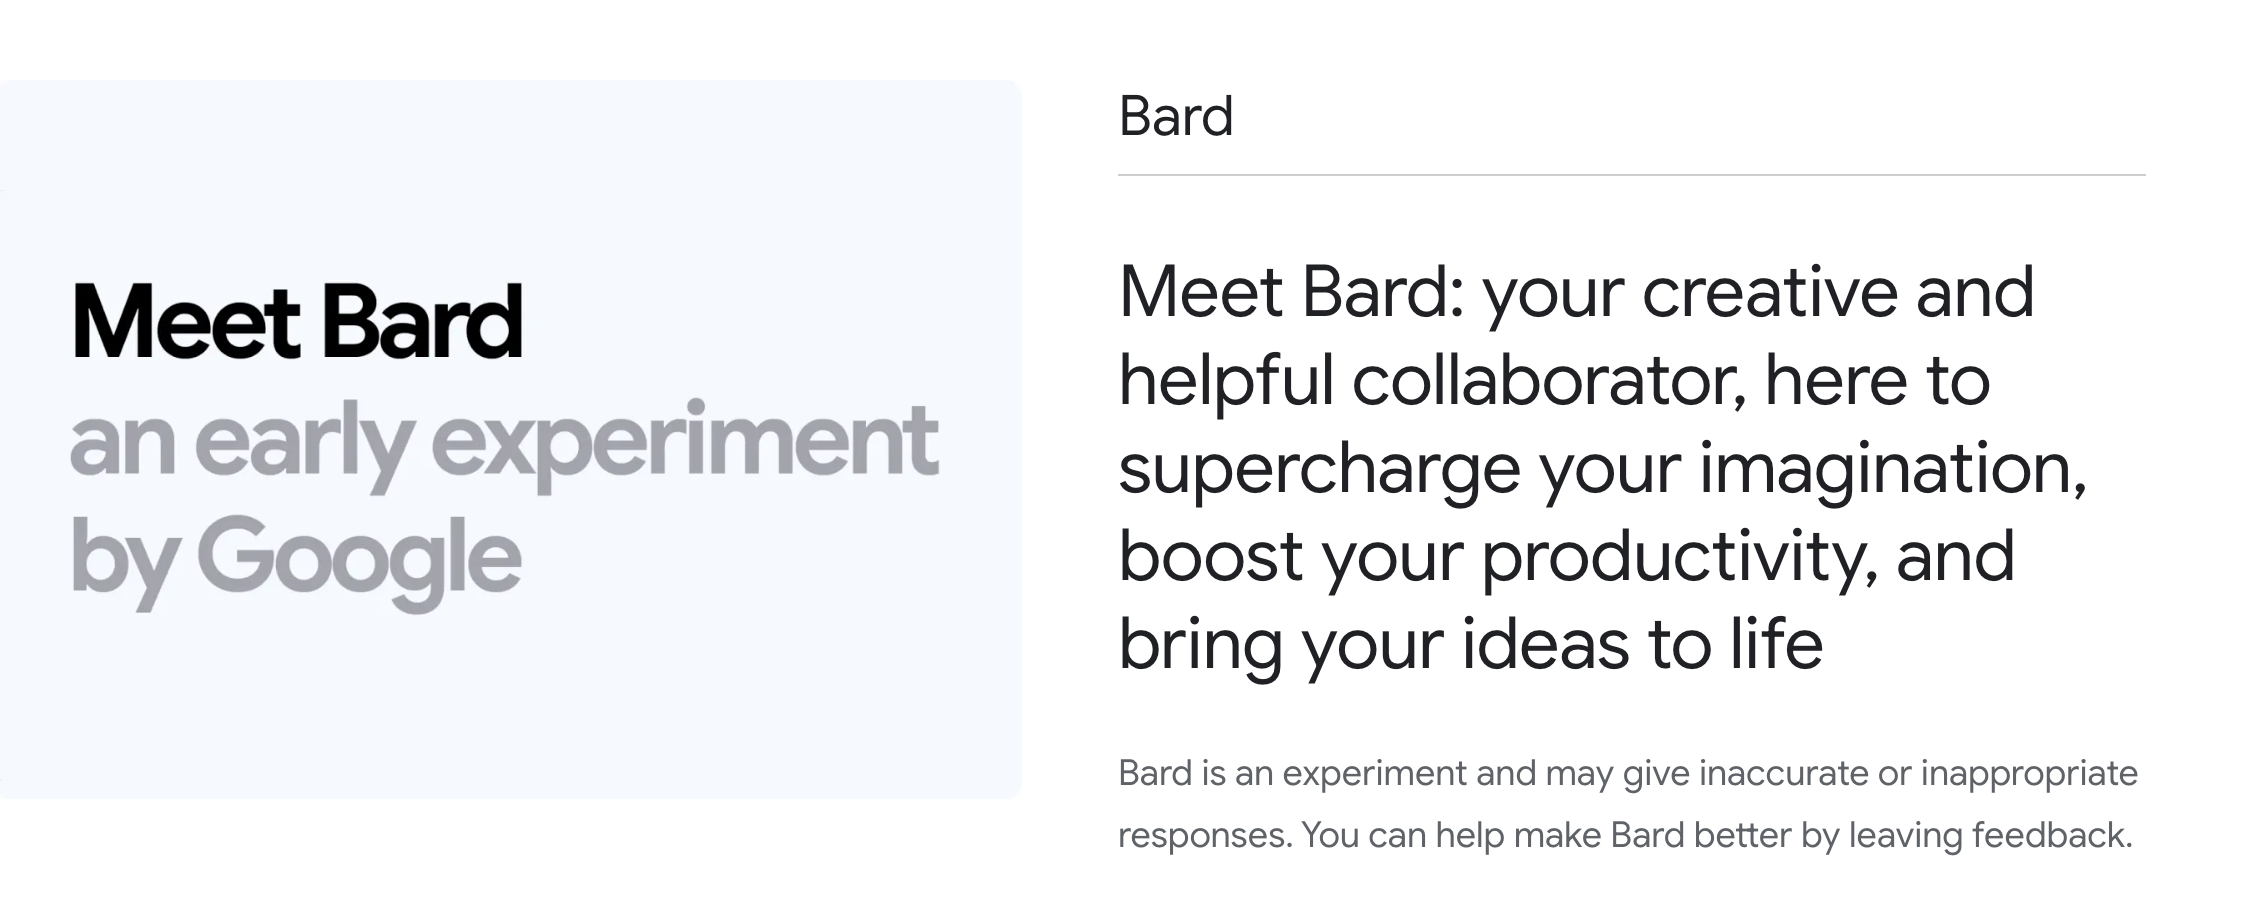
Task: Click the line 'bring your ideas to life'
Action: point(1470,644)
